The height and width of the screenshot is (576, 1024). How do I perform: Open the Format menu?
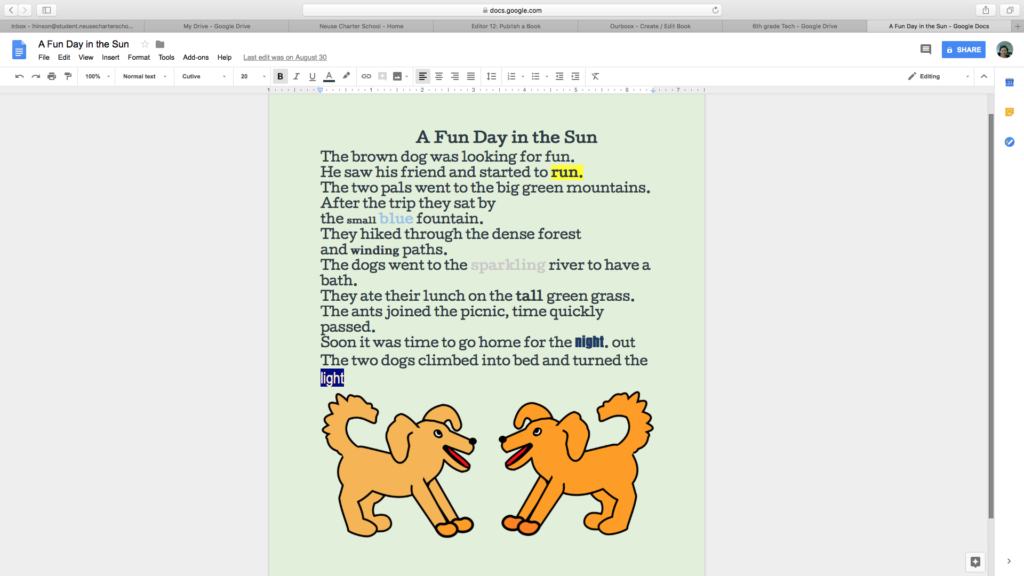[138, 57]
